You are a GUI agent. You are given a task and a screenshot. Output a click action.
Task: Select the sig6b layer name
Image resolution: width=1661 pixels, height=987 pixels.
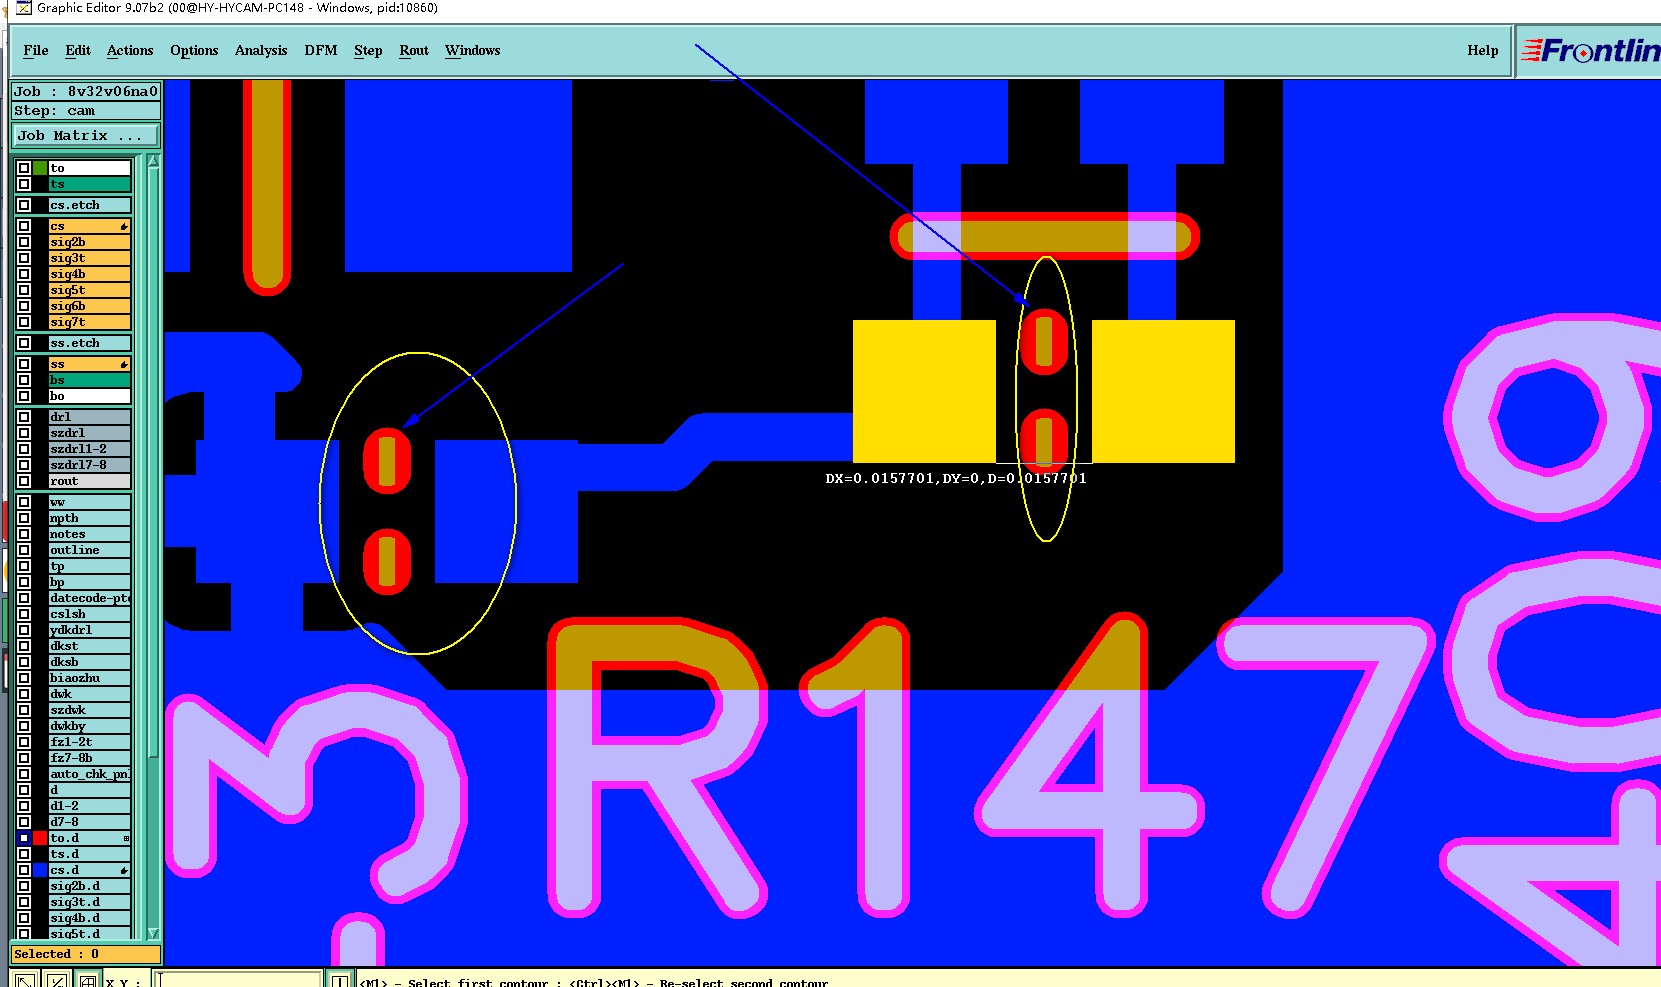90,306
